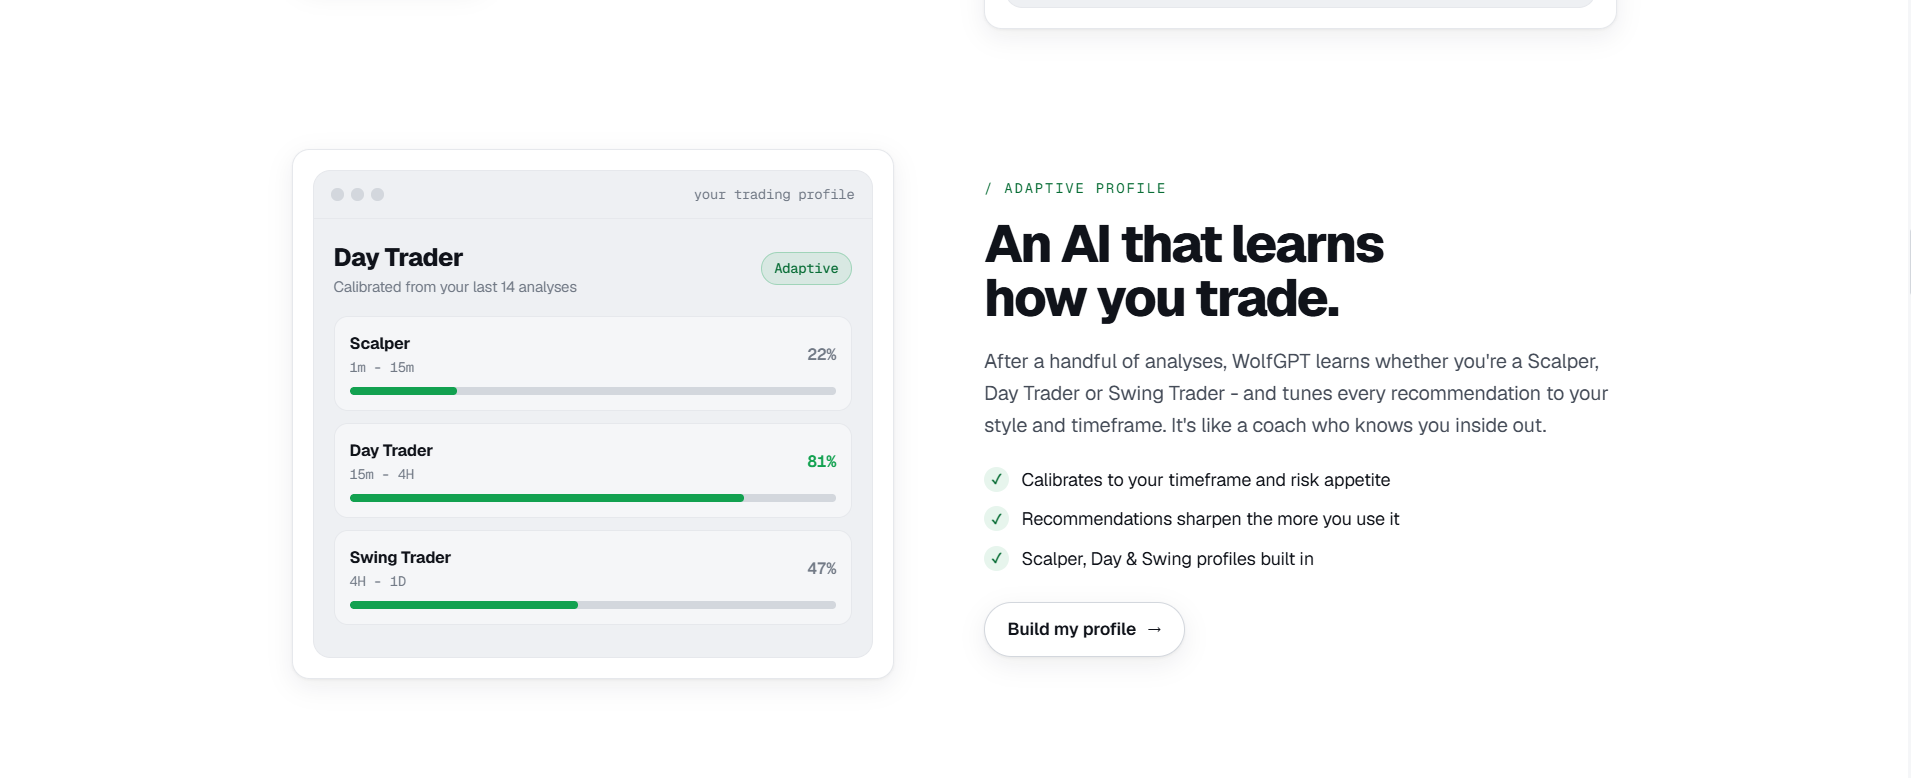The height and width of the screenshot is (778, 1911).
Task: Click the ADAPTIVE PROFILE section label
Action: (1075, 188)
